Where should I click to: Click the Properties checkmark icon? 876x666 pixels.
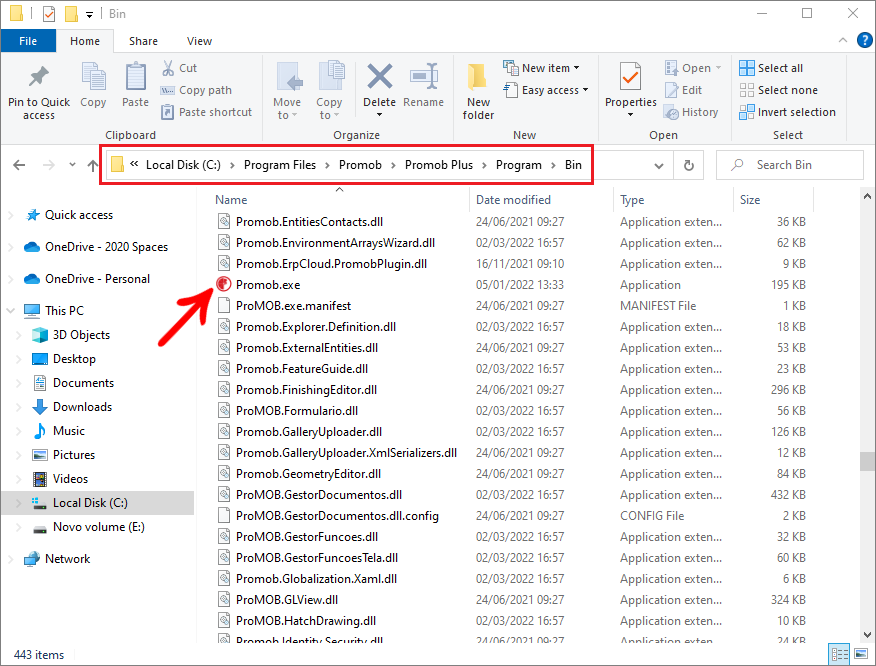coord(630,77)
